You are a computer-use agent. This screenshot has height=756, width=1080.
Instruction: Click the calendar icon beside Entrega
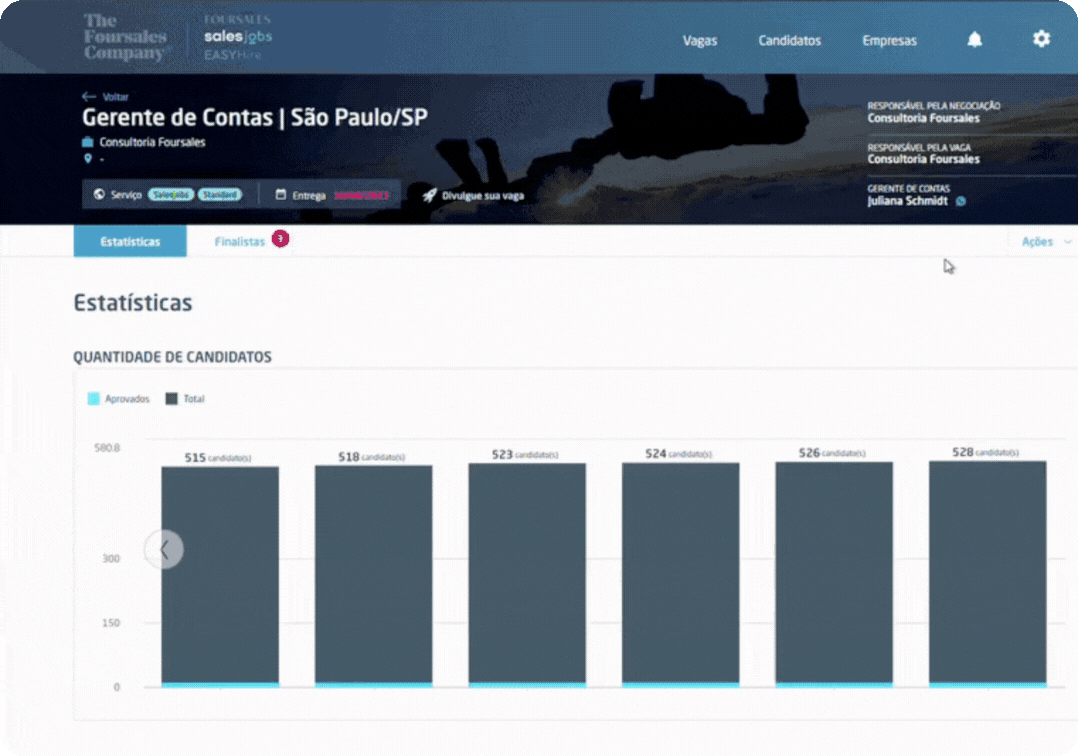click(280, 195)
